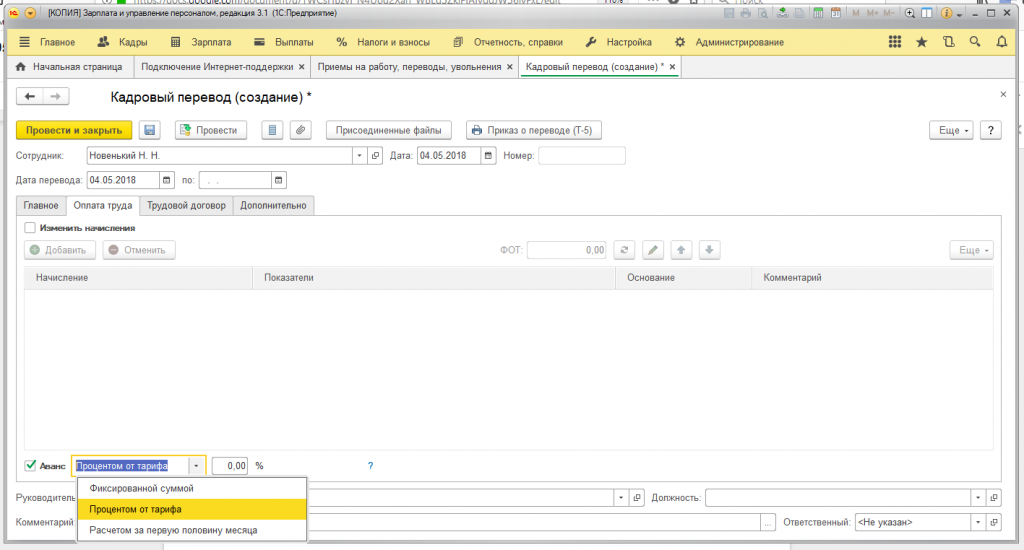The width and height of the screenshot is (1024, 550).
Task: Move row down with arrow icon
Action: [x=708, y=250]
